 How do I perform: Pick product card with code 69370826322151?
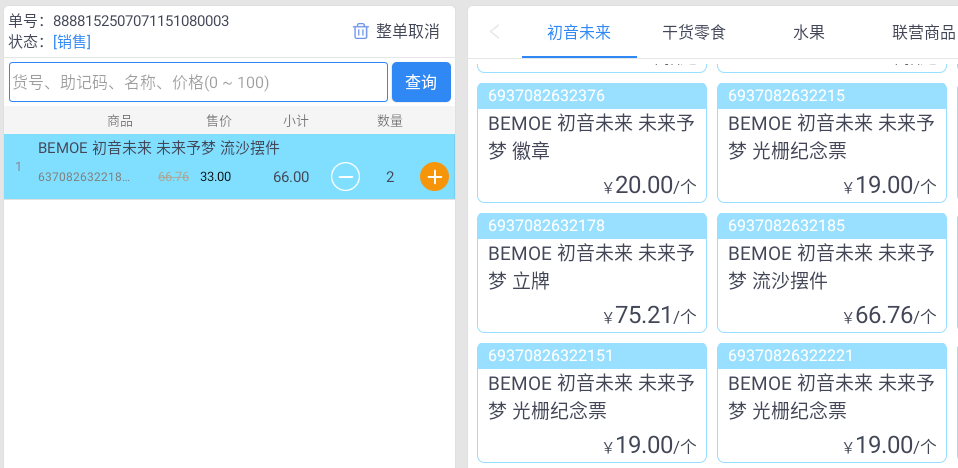coord(591,403)
